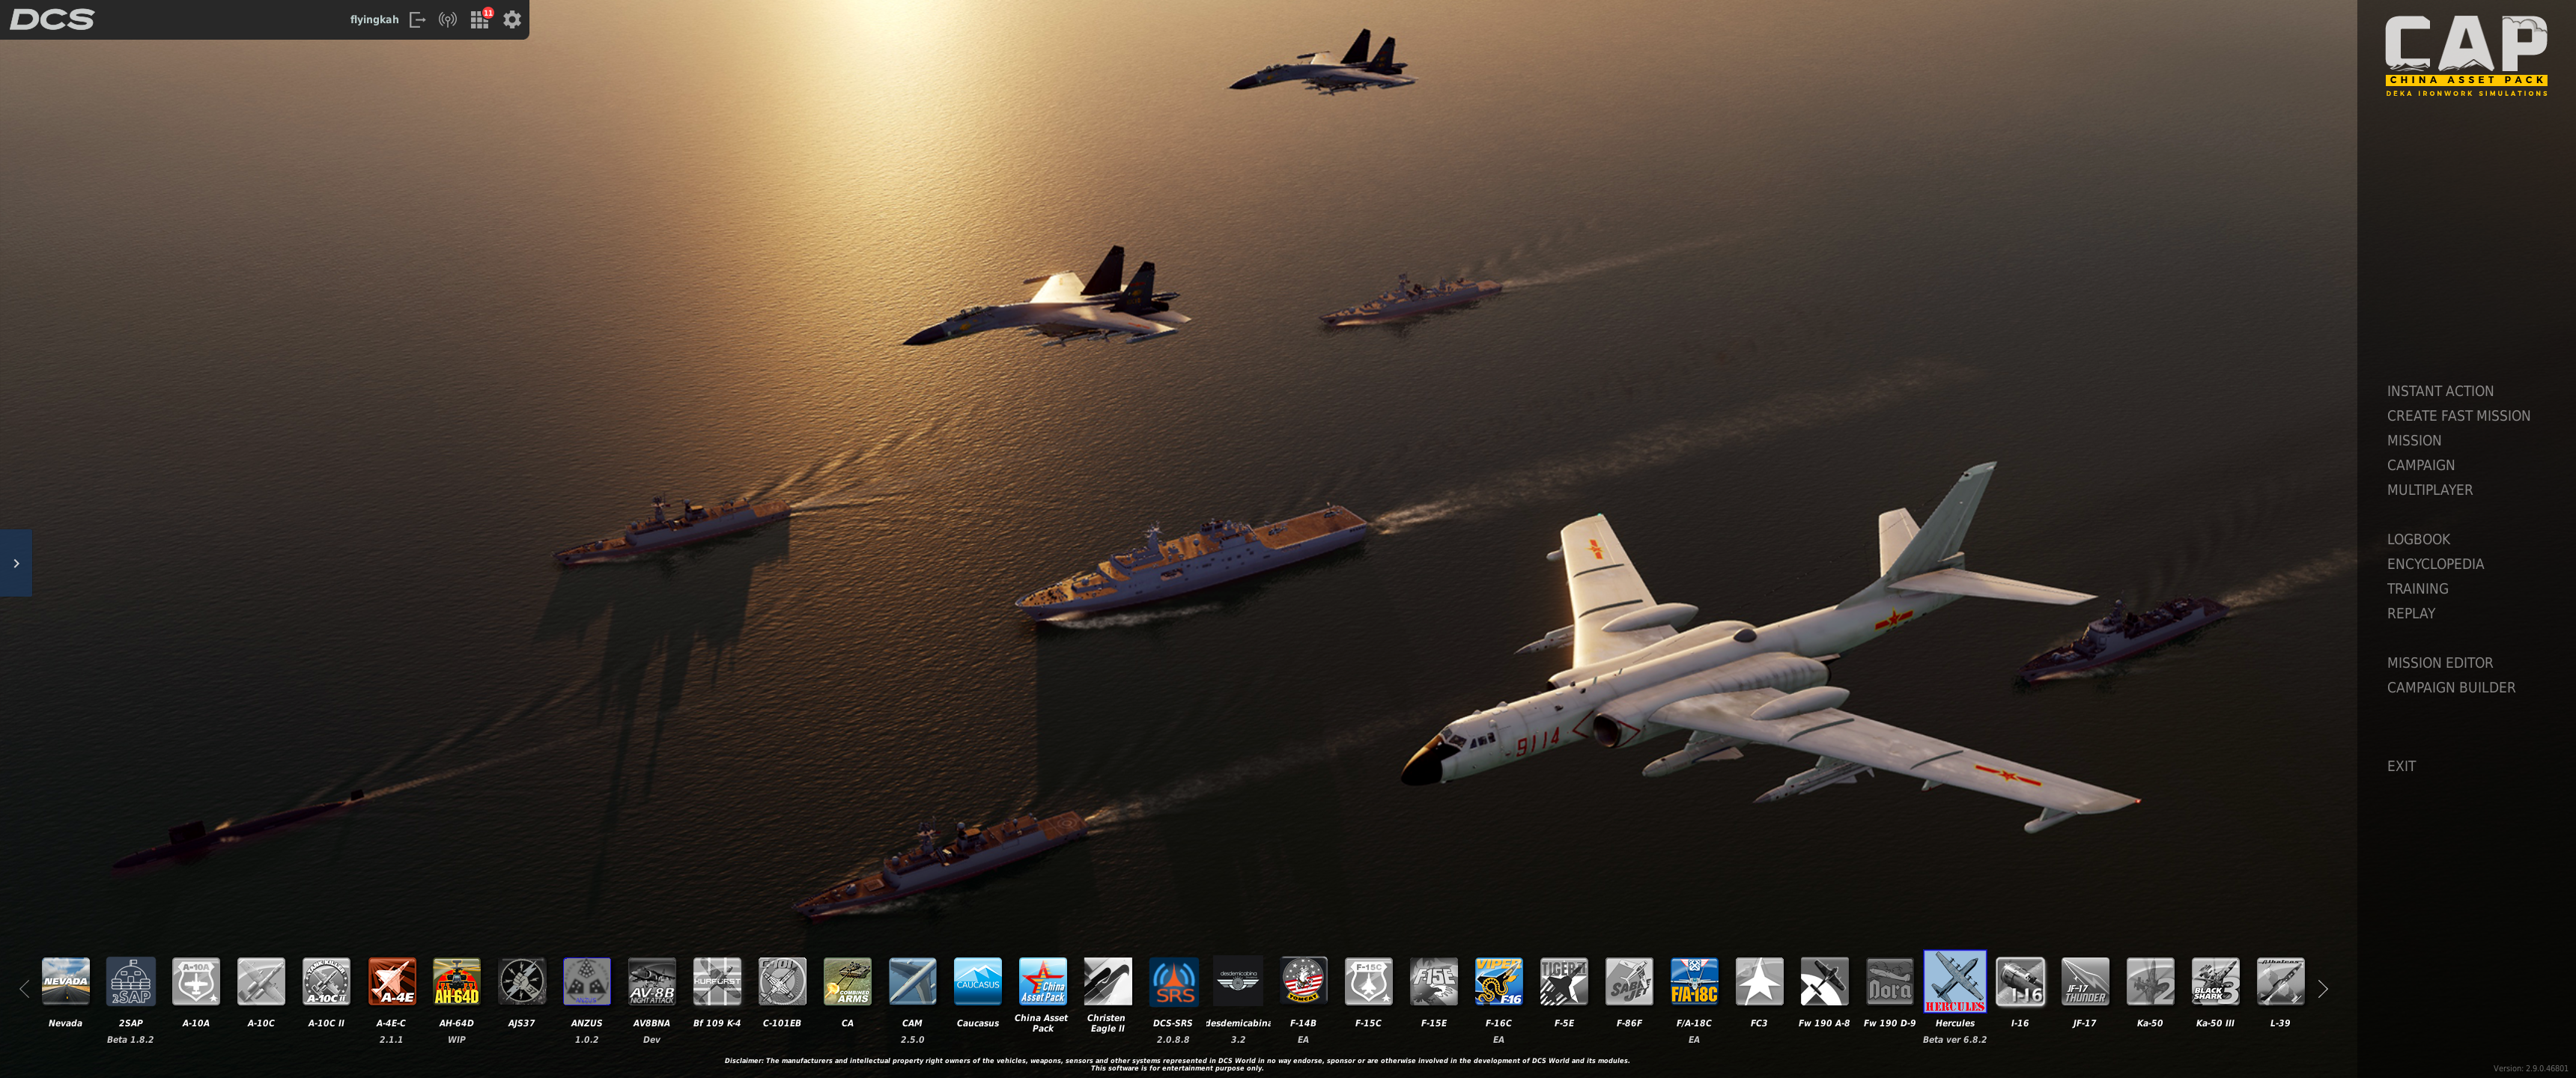Viewport: 2576px width, 1078px height.
Task: Open TRAINING
Action: (2417, 589)
